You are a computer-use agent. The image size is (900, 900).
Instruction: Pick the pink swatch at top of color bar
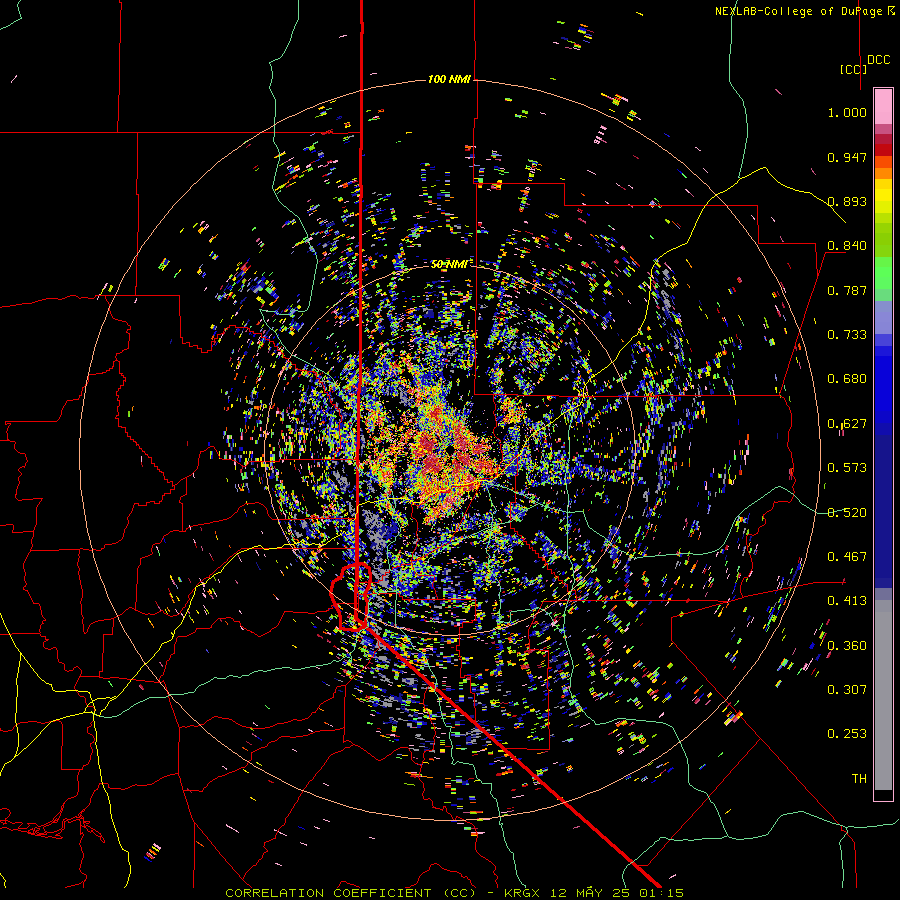pos(883,106)
